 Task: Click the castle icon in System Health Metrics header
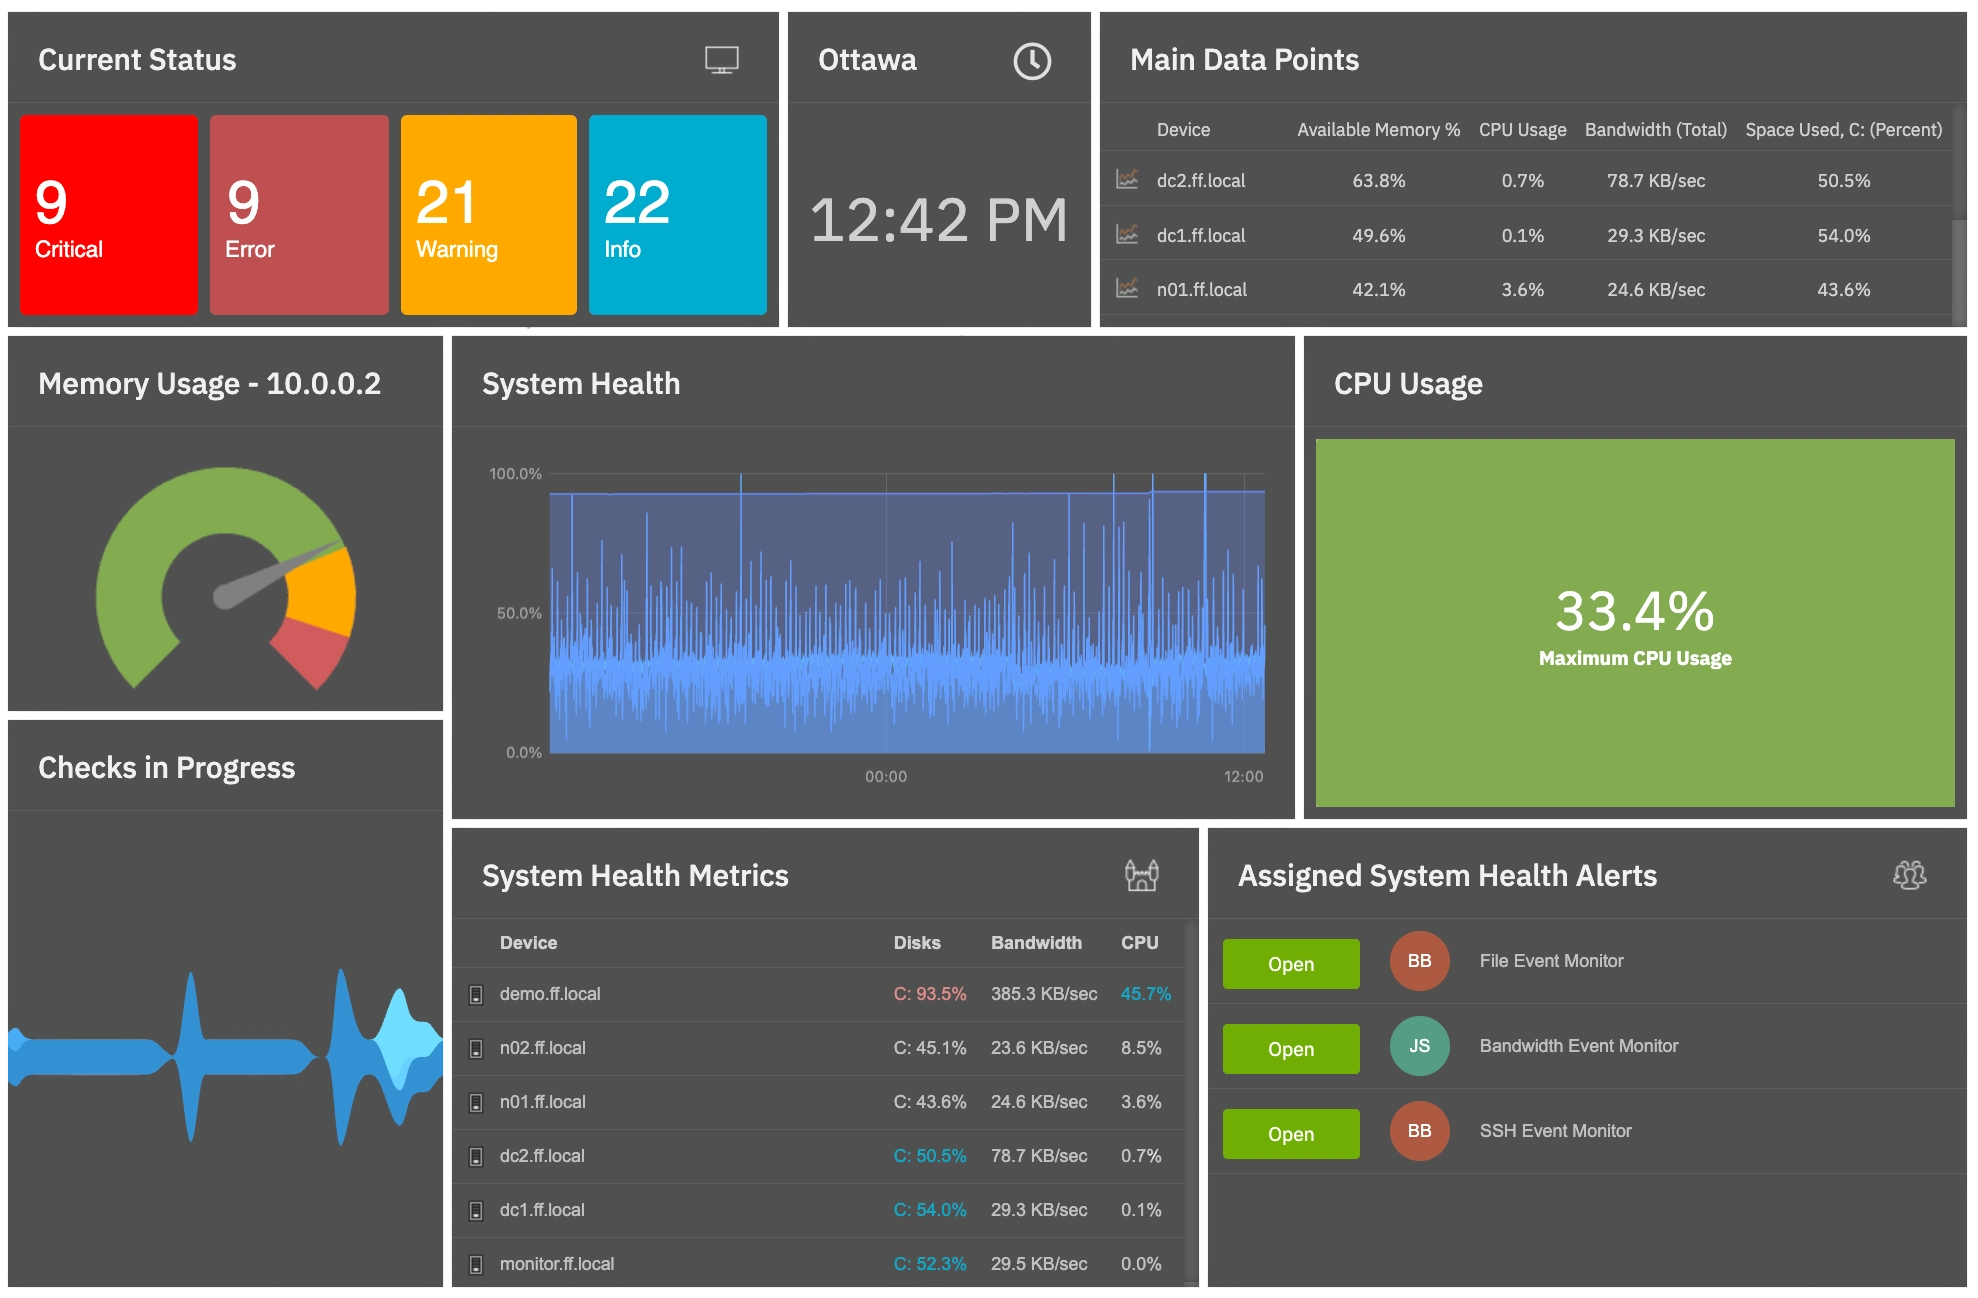[x=1141, y=875]
